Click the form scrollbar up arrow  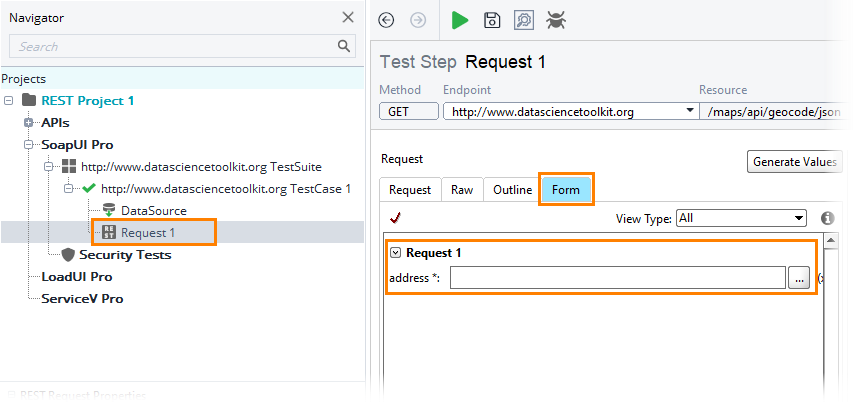click(x=831, y=240)
